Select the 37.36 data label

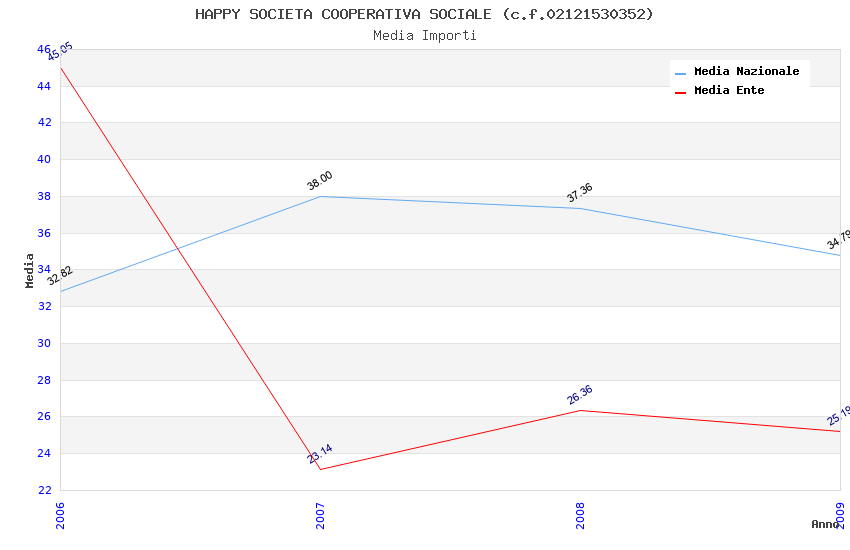pyautogui.click(x=580, y=193)
